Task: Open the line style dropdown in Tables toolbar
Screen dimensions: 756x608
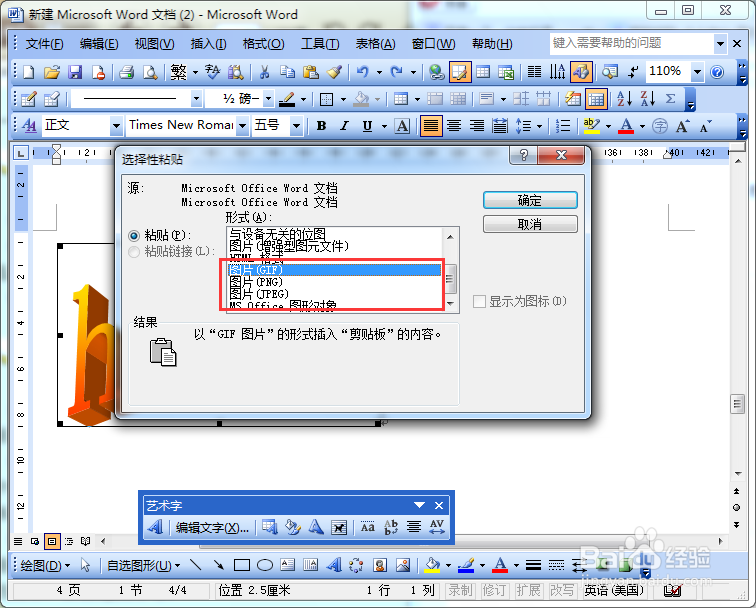Action: point(196,99)
